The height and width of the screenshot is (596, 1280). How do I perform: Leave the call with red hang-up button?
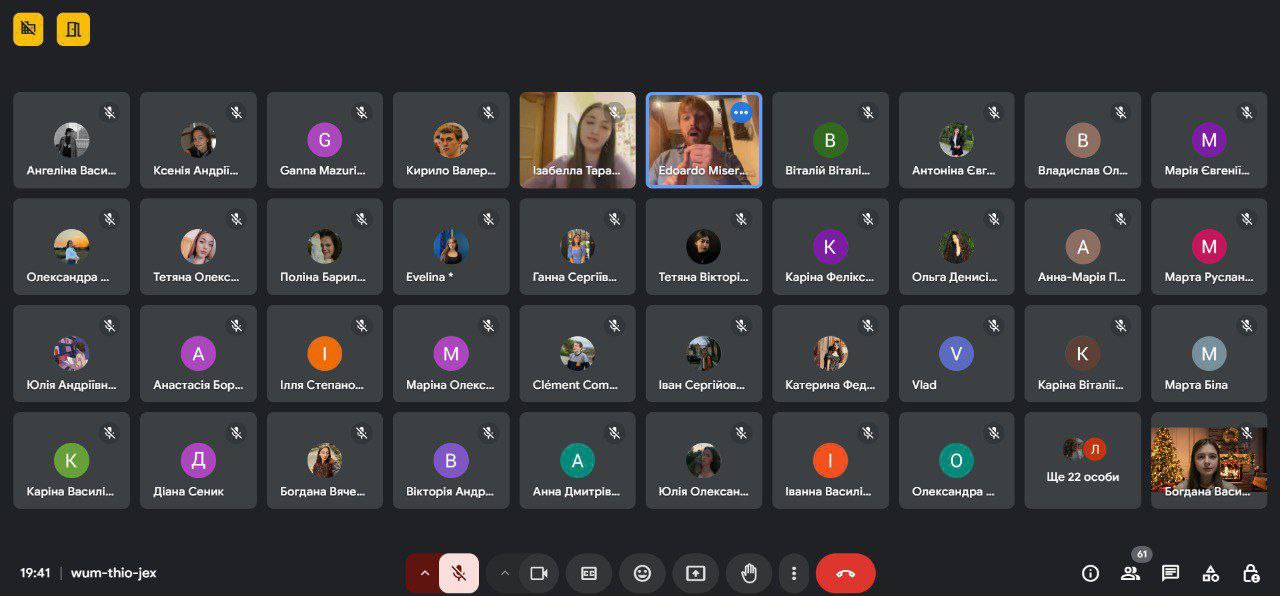[845, 573]
